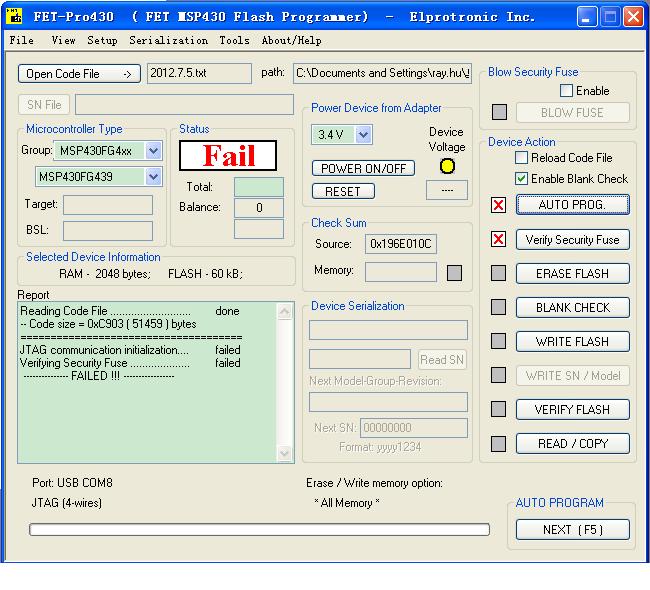Click the gray status box beside VERIFY FLASH

498,409
